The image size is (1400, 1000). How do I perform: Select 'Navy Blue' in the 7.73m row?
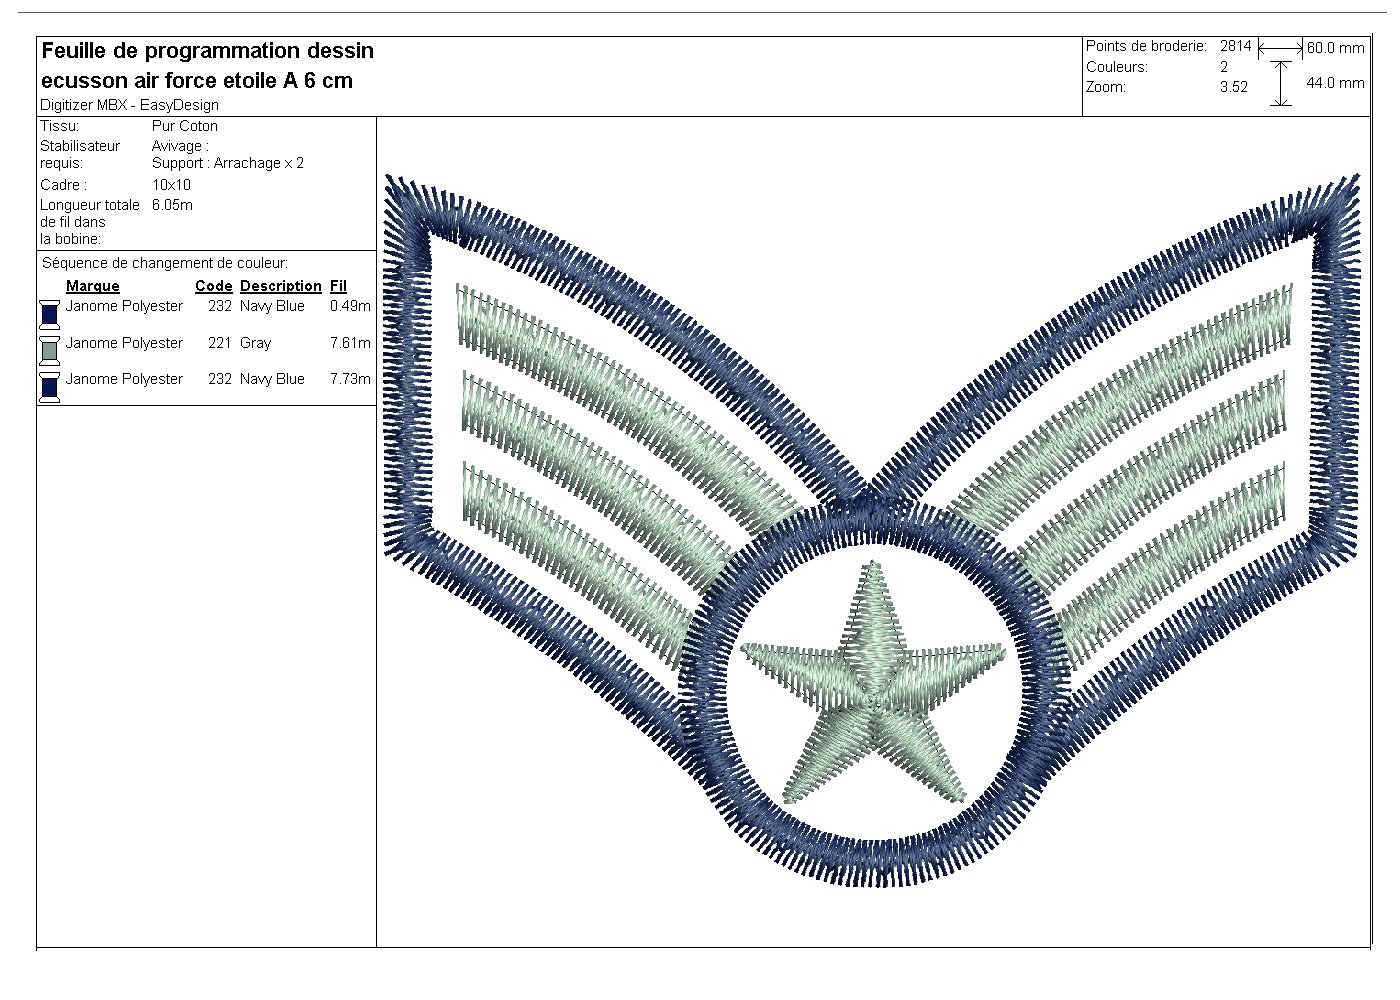(x=272, y=379)
